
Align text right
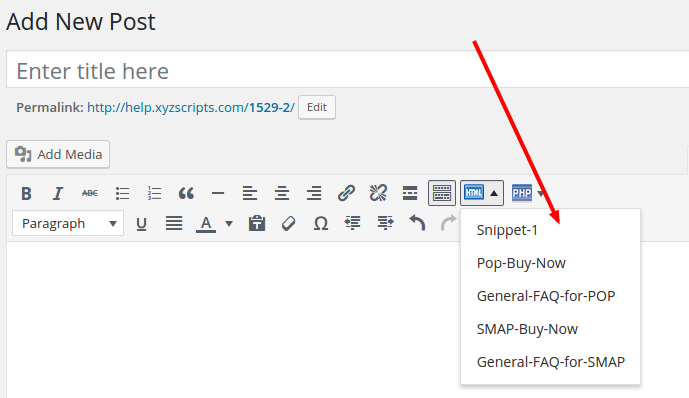(314, 193)
